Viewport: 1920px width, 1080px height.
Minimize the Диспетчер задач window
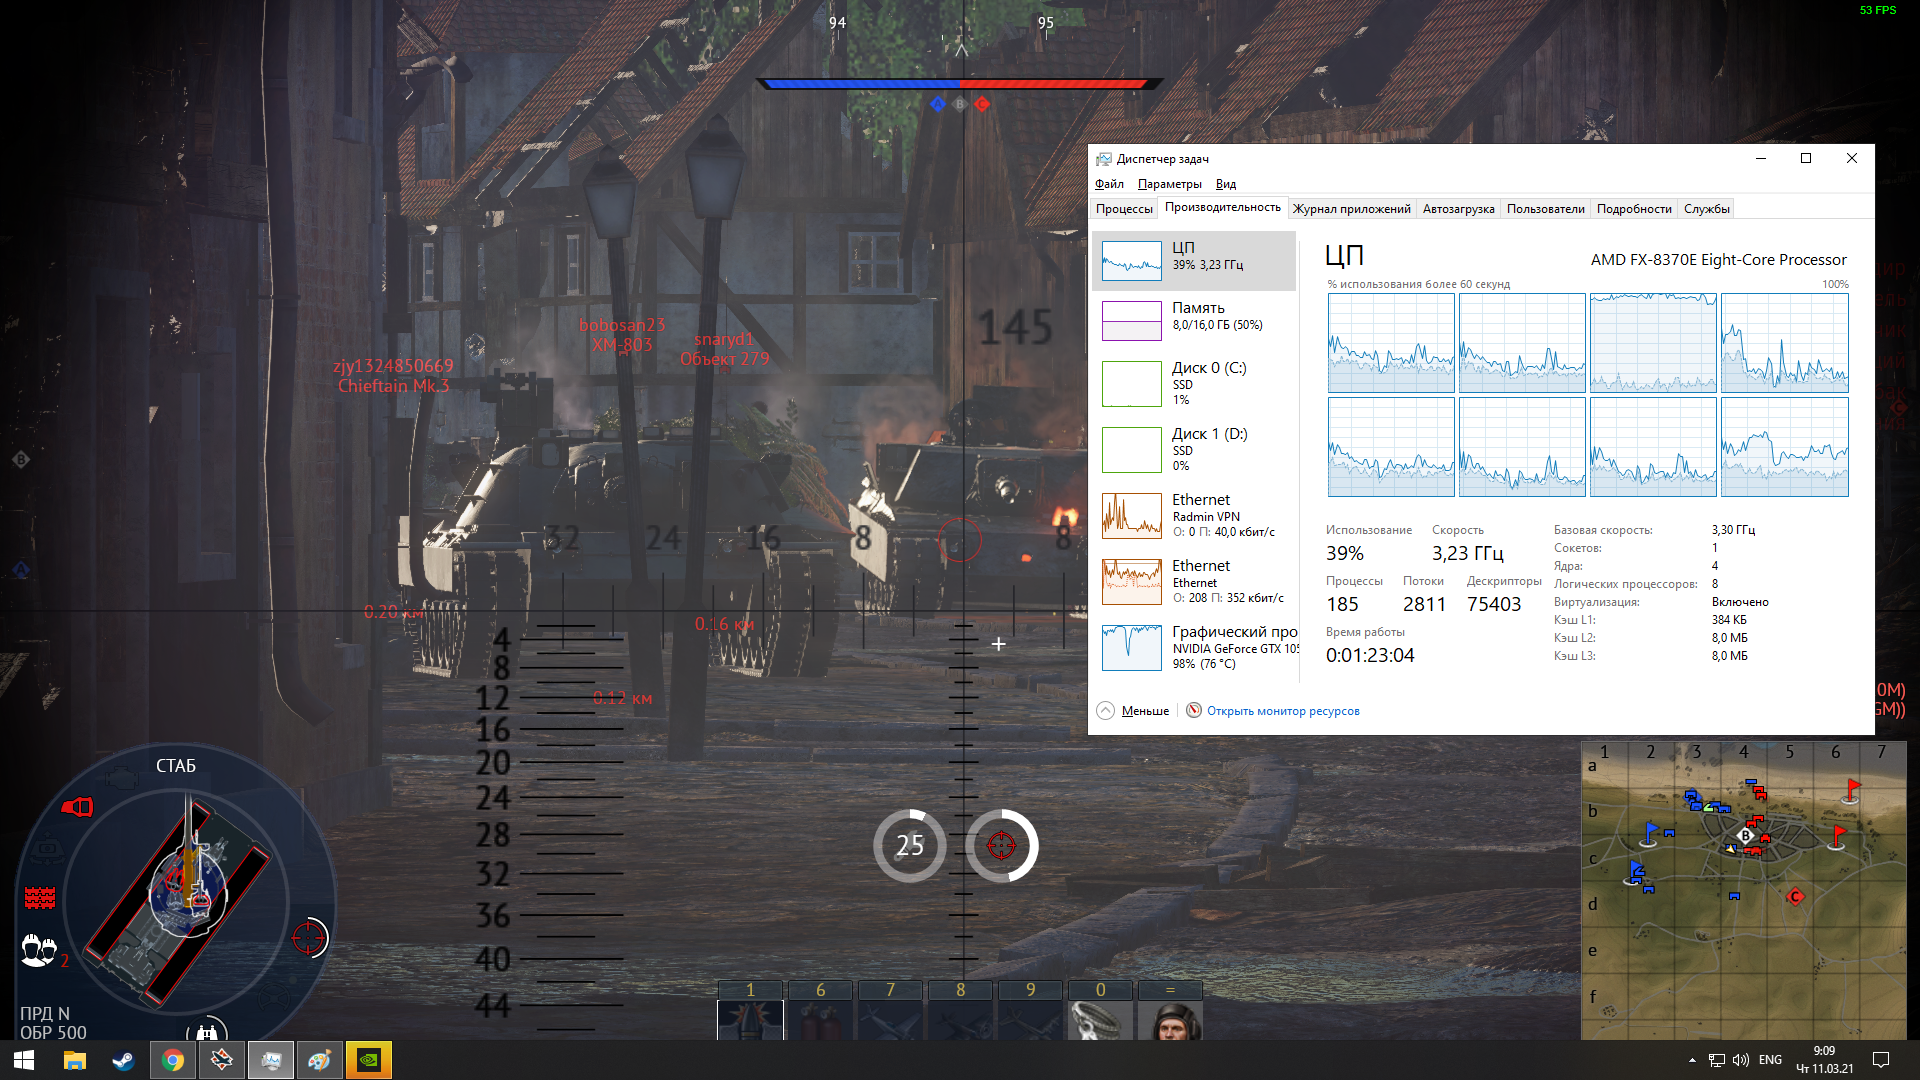[x=1761, y=158]
